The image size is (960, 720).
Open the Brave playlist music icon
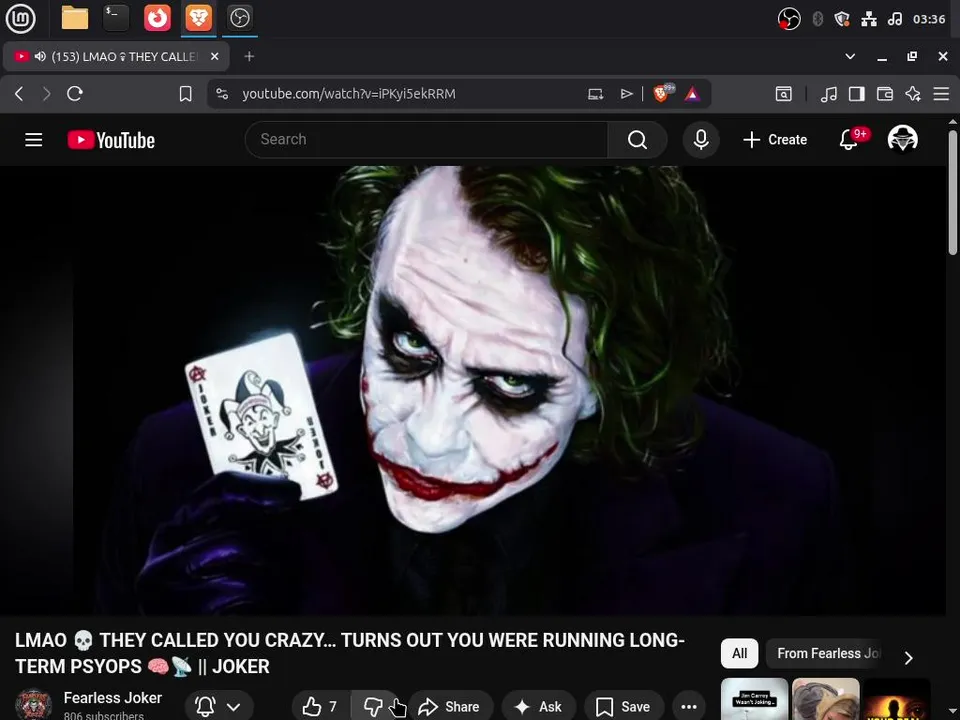[828, 94]
